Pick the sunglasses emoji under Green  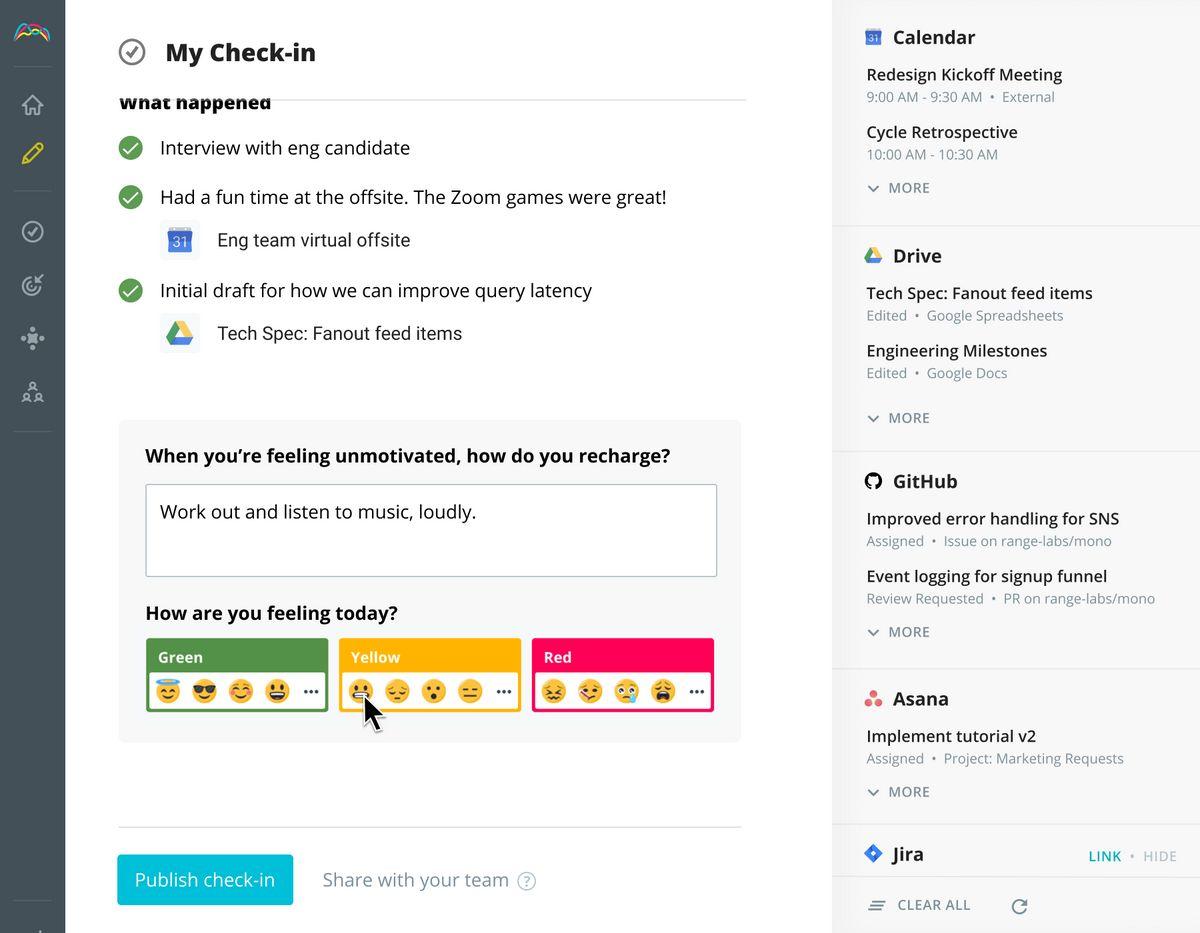click(204, 691)
